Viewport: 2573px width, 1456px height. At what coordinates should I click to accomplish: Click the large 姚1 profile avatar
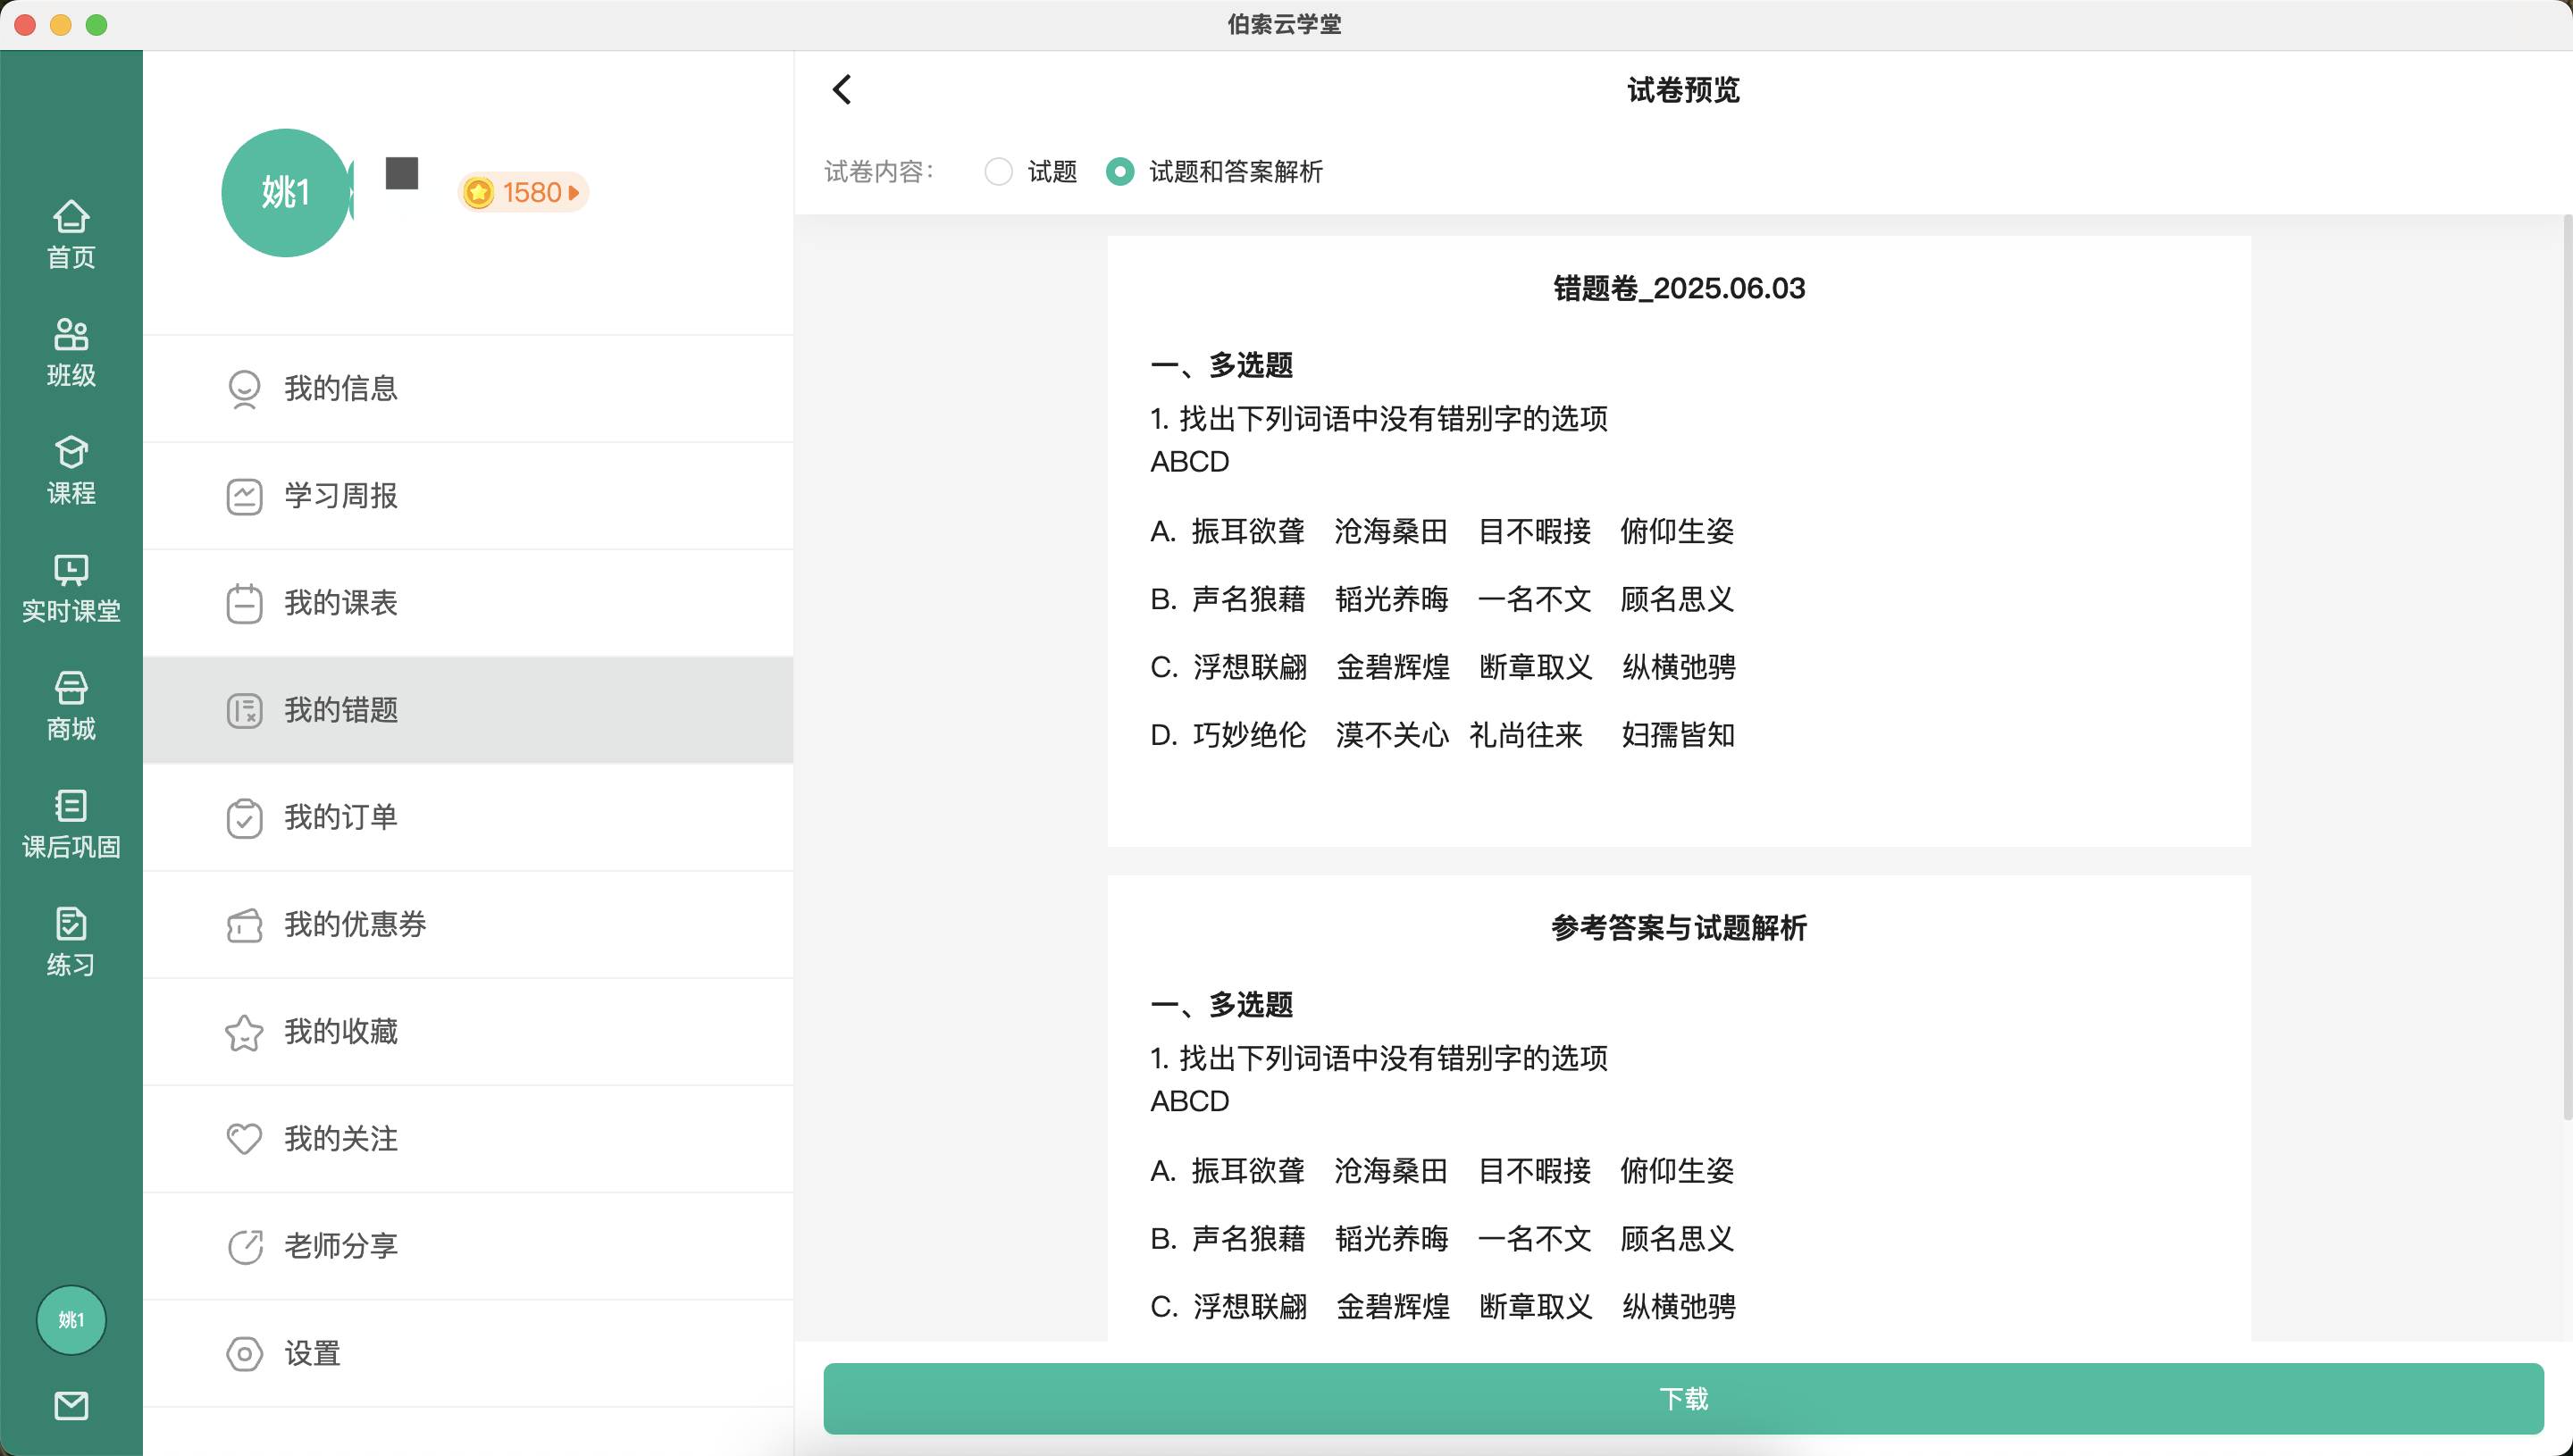286,192
